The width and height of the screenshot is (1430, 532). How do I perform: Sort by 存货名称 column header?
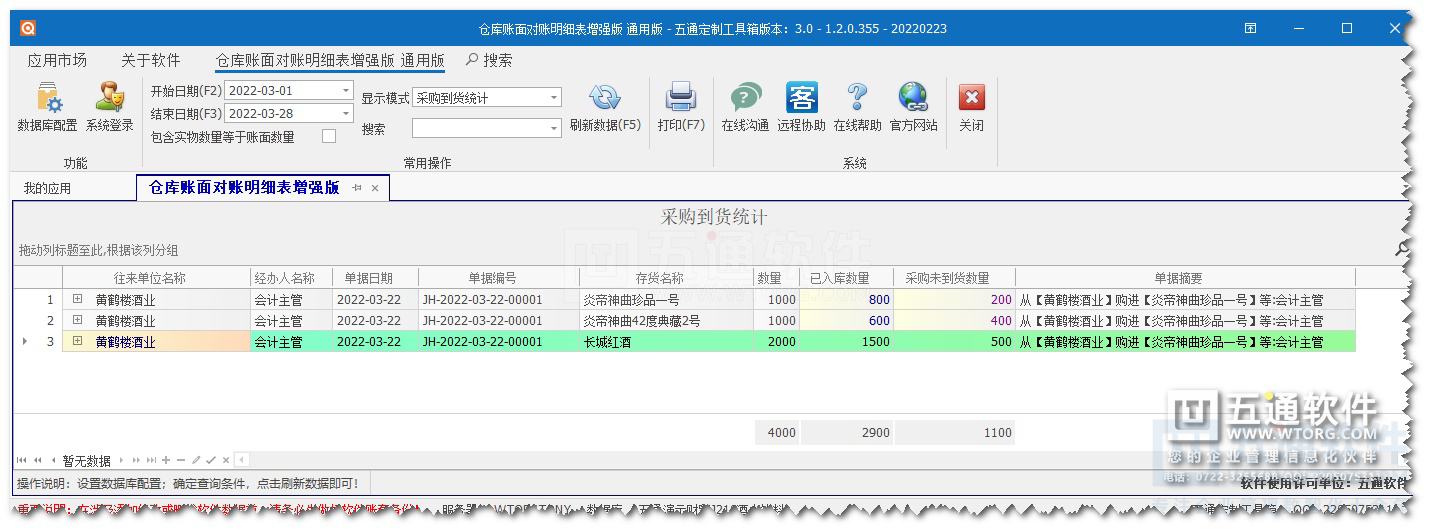(666, 278)
